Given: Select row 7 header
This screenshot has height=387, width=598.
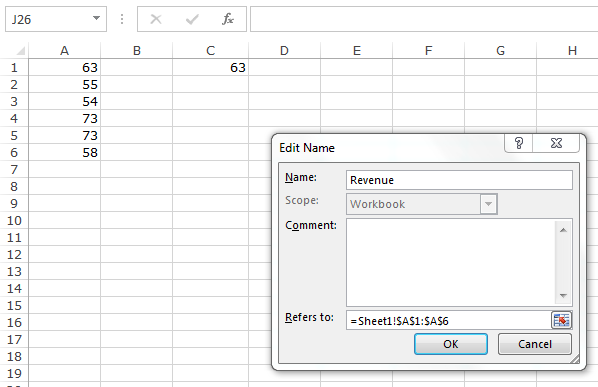Looking at the screenshot, I should tap(14, 169).
